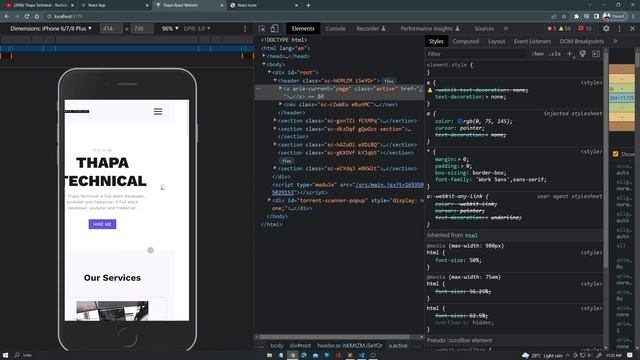Switch to the Recorder panel
Image resolution: width=640 pixels, height=360 pixels.
371,29
